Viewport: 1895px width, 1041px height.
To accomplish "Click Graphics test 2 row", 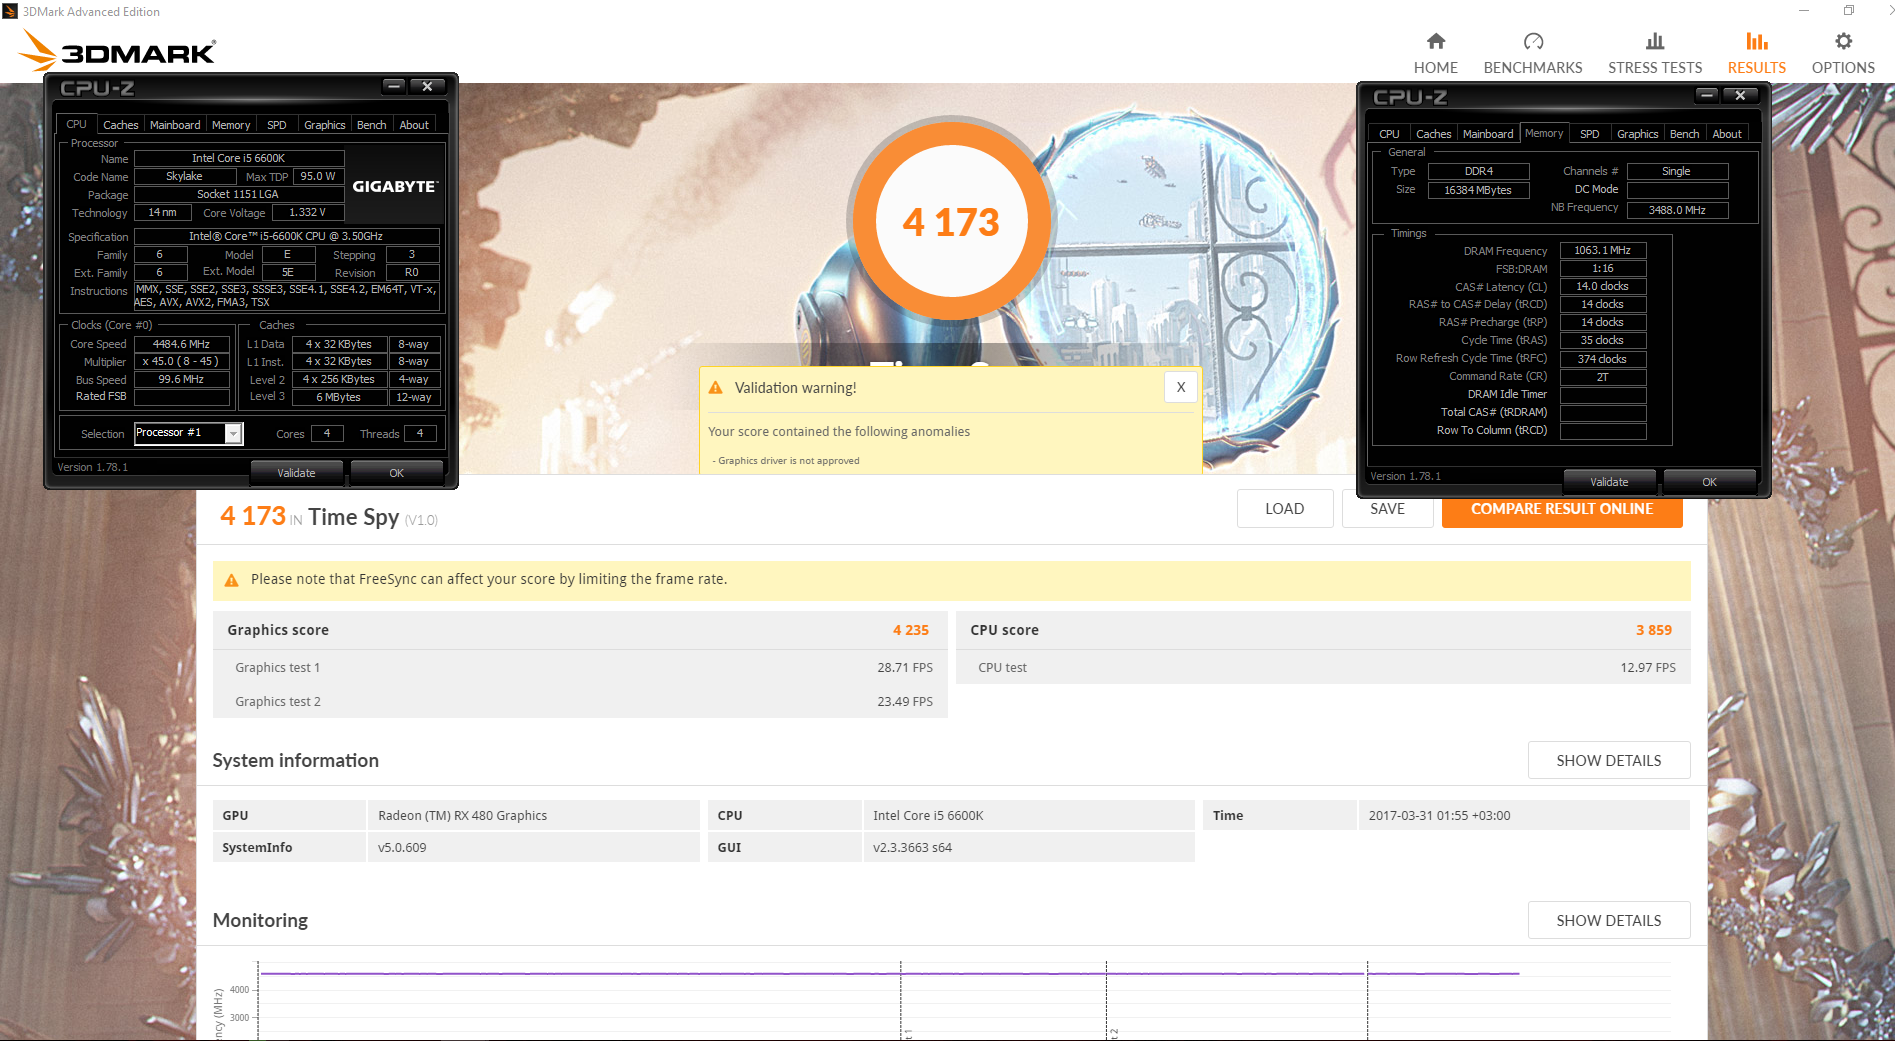I will coord(580,701).
